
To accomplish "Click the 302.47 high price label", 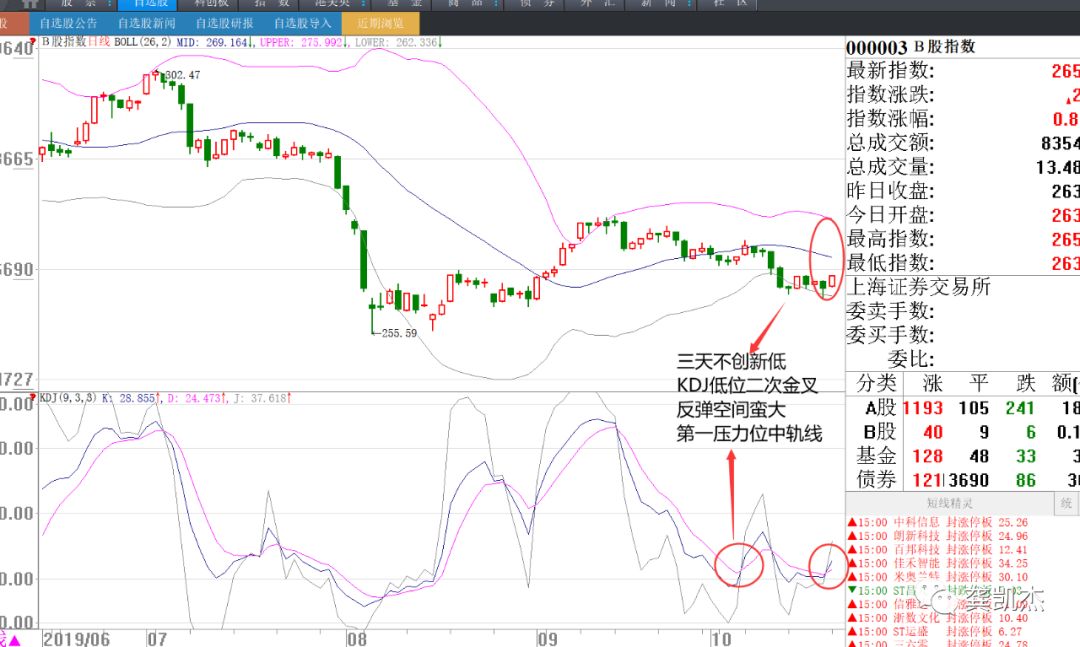I will 183,75.
